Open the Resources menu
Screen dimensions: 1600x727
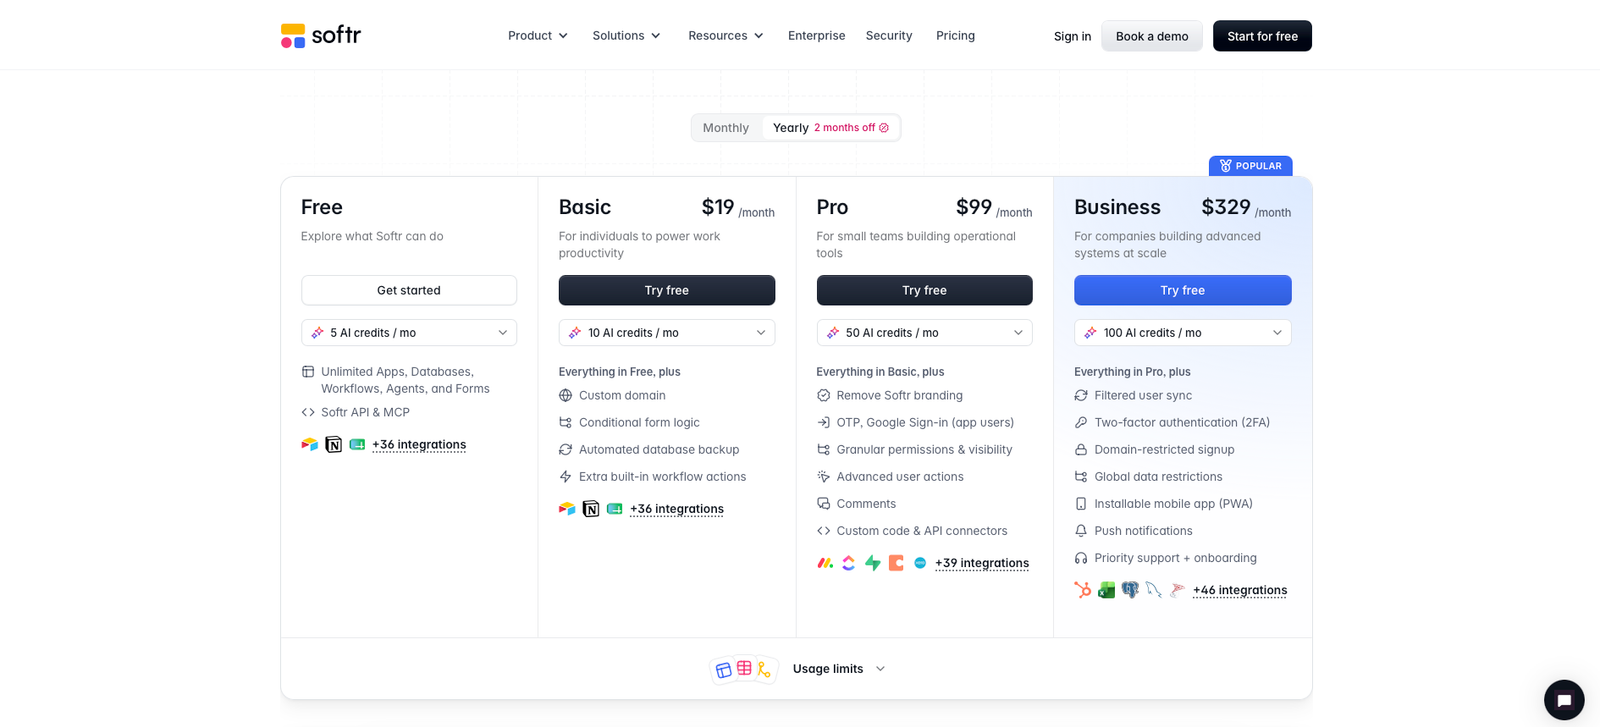tap(726, 36)
